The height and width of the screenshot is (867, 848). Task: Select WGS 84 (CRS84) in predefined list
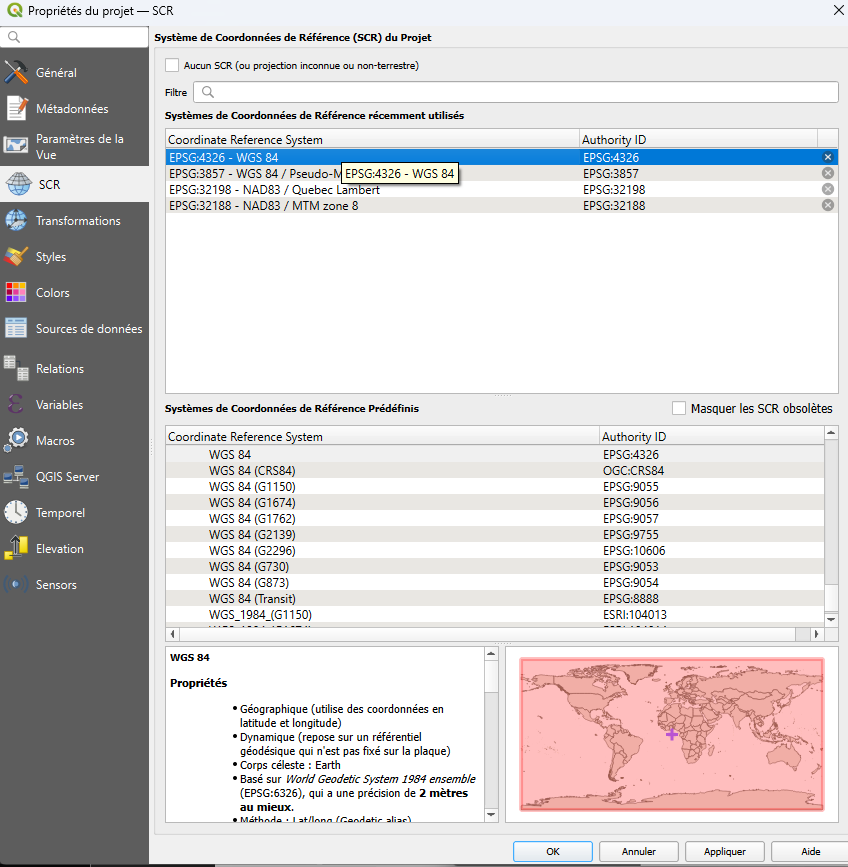(x=252, y=471)
